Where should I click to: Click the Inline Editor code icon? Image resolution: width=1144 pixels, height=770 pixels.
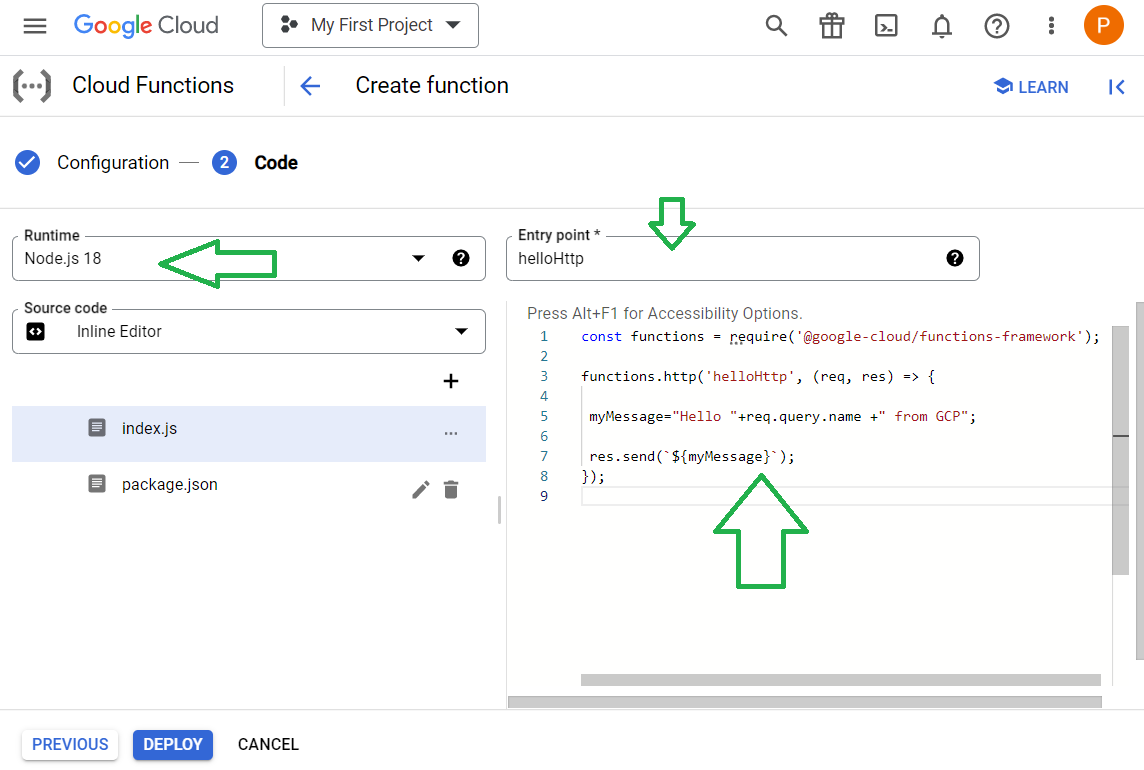point(36,331)
